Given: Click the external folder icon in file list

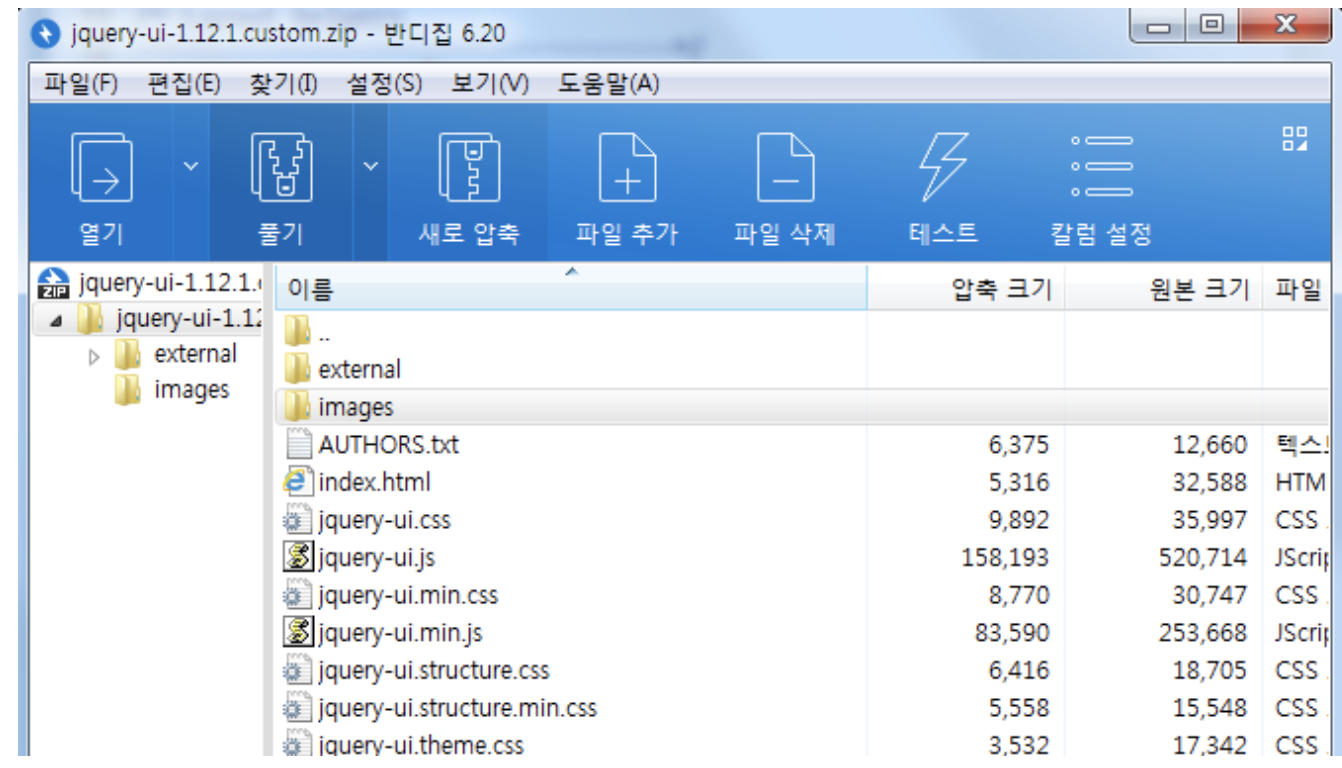Looking at the screenshot, I should pos(297,369).
